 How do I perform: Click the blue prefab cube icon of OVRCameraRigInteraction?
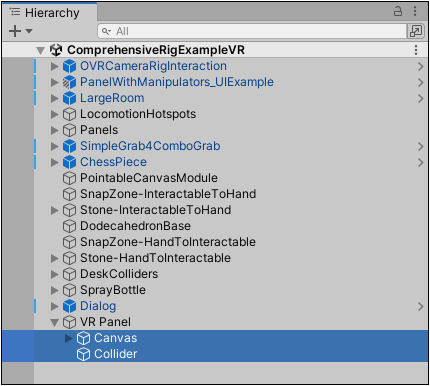(x=69, y=66)
